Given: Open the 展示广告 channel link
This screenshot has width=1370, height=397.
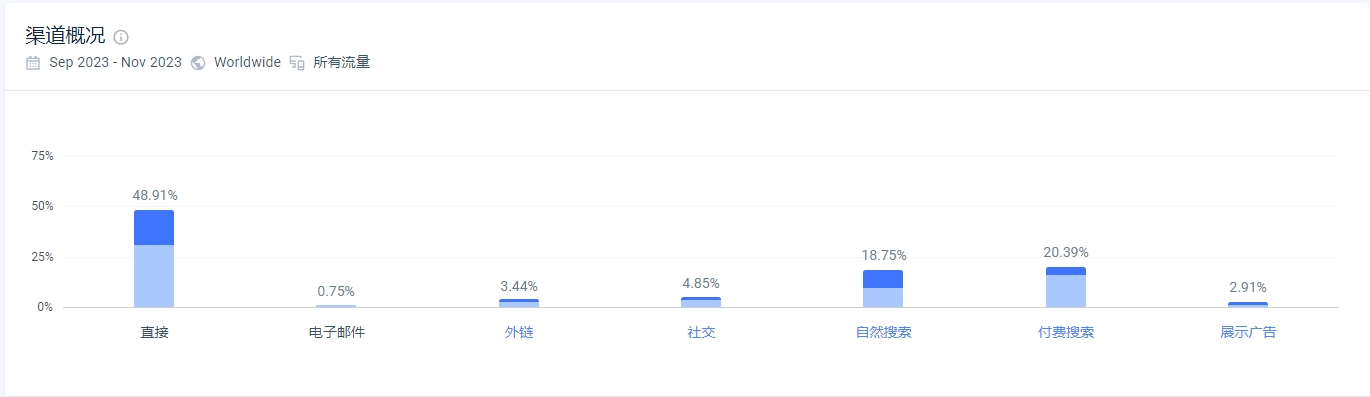Looking at the screenshot, I should click(x=1248, y=332).
